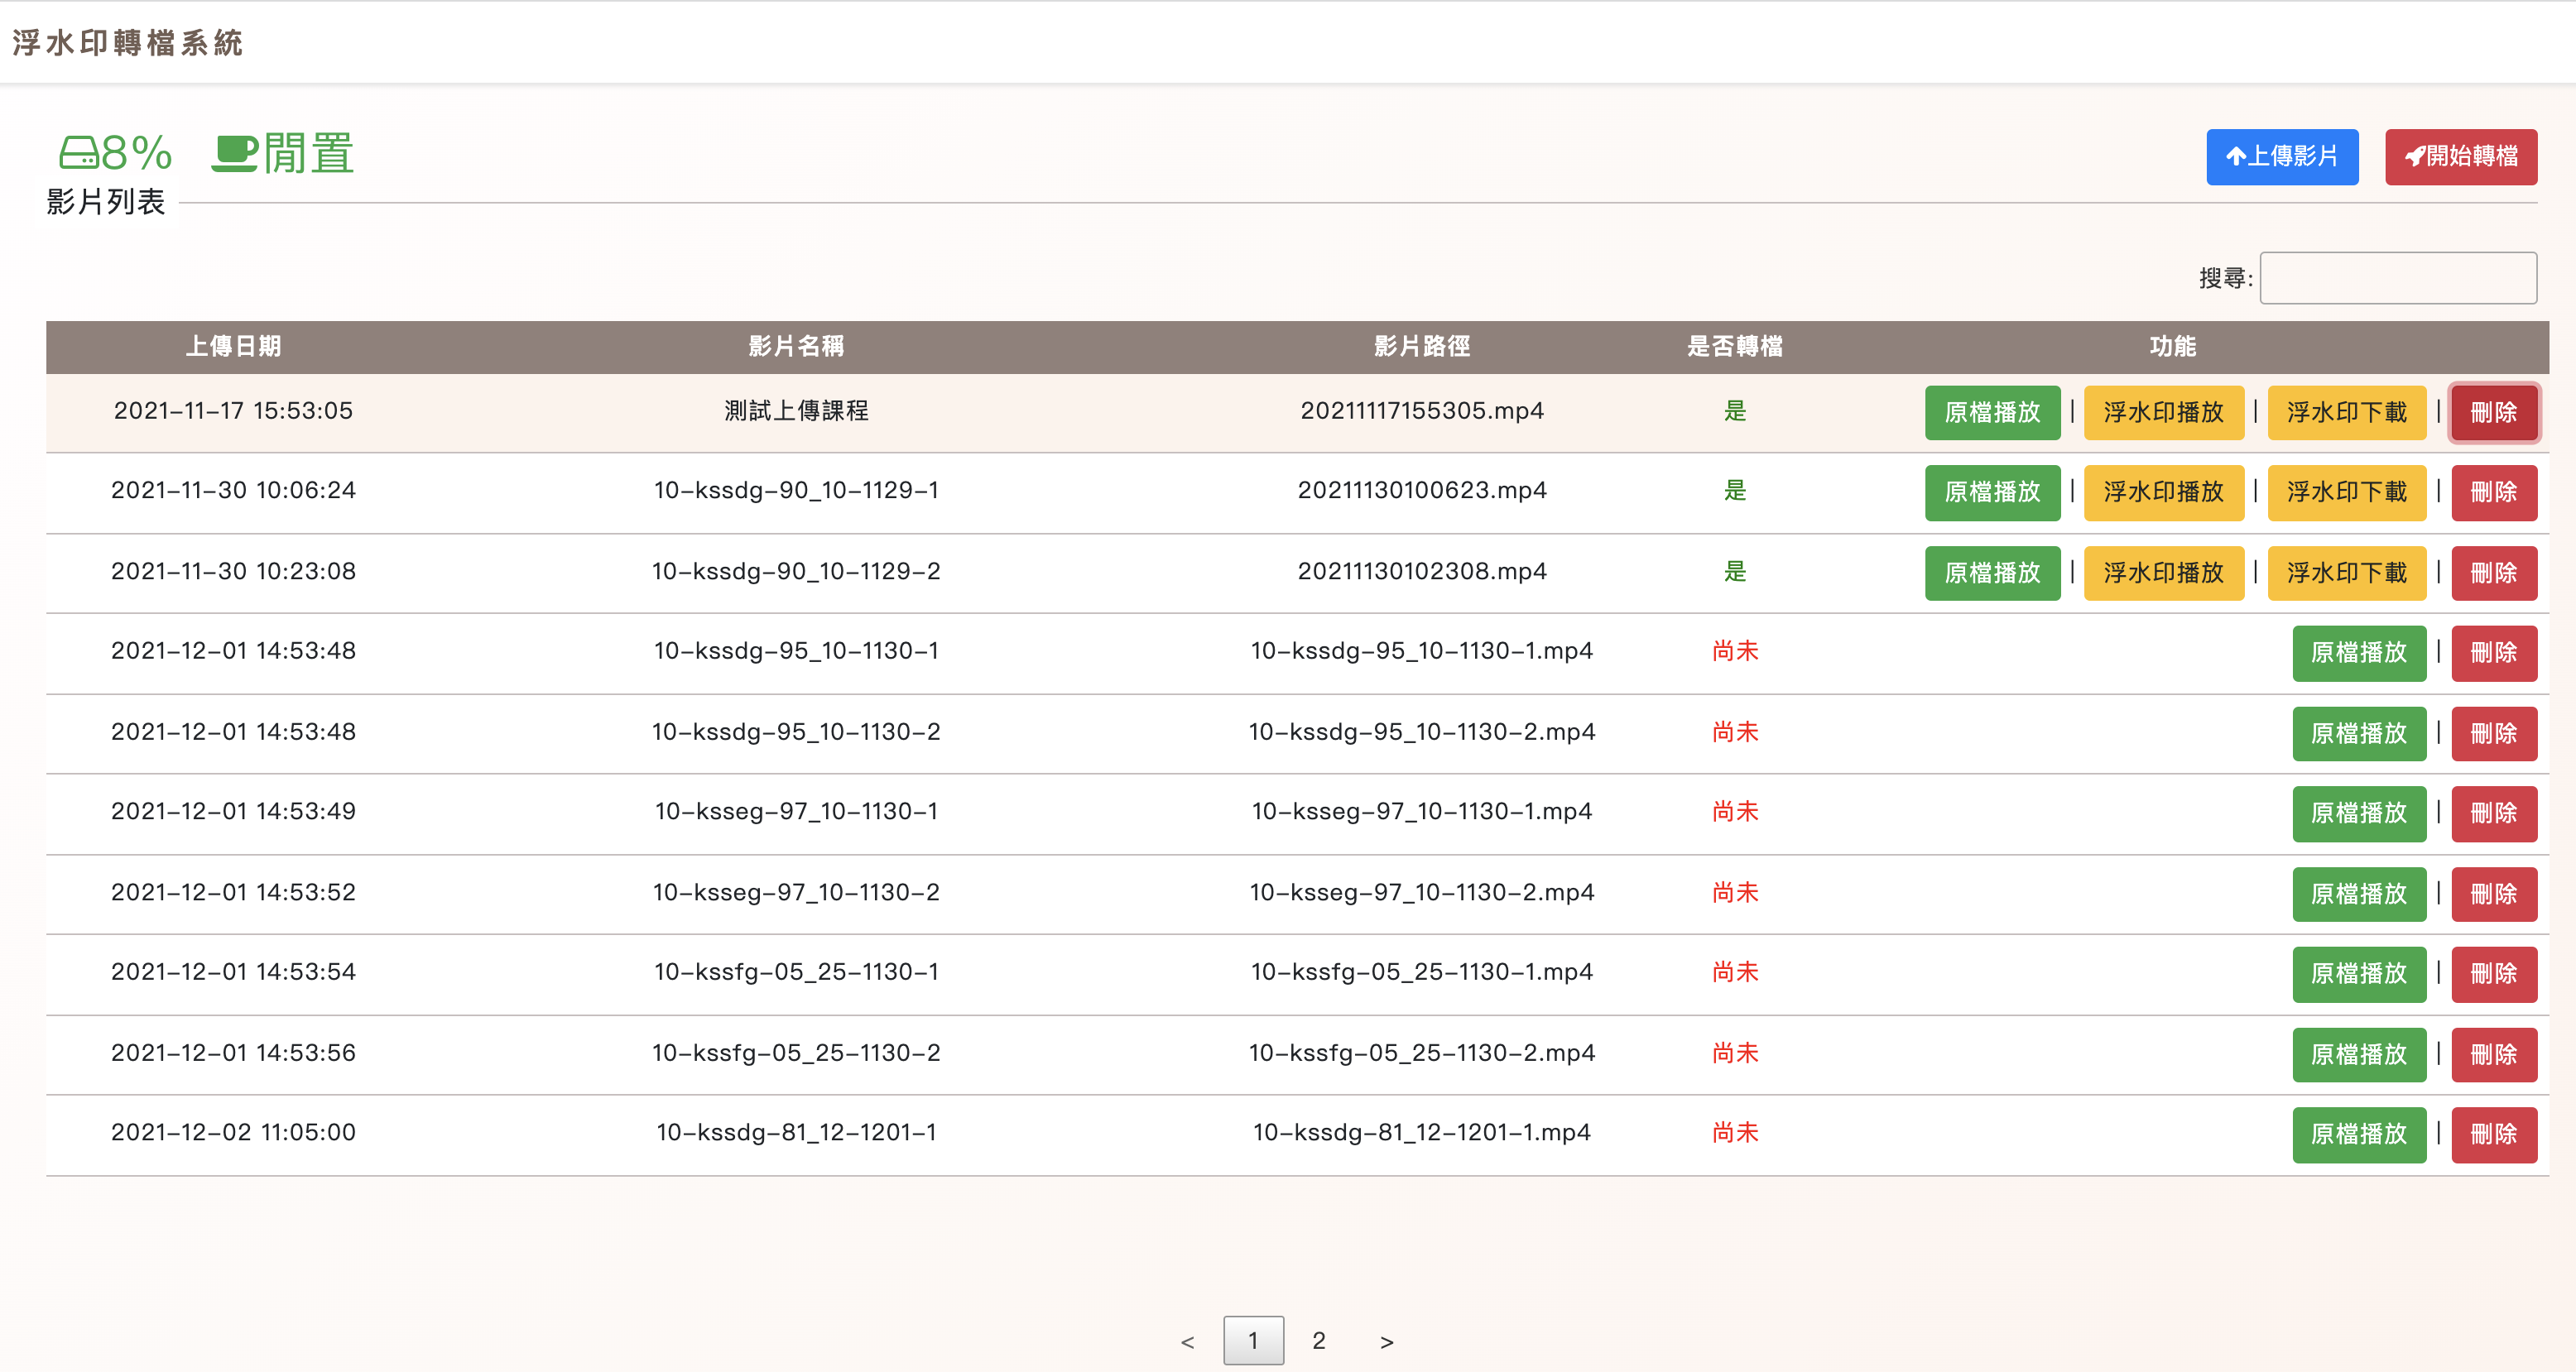The image size is (2576, 1372).
Task: Click 尚未 status in 10-kssfg-05_25-1130-1 row
Action: click(x=1734, y=972)
